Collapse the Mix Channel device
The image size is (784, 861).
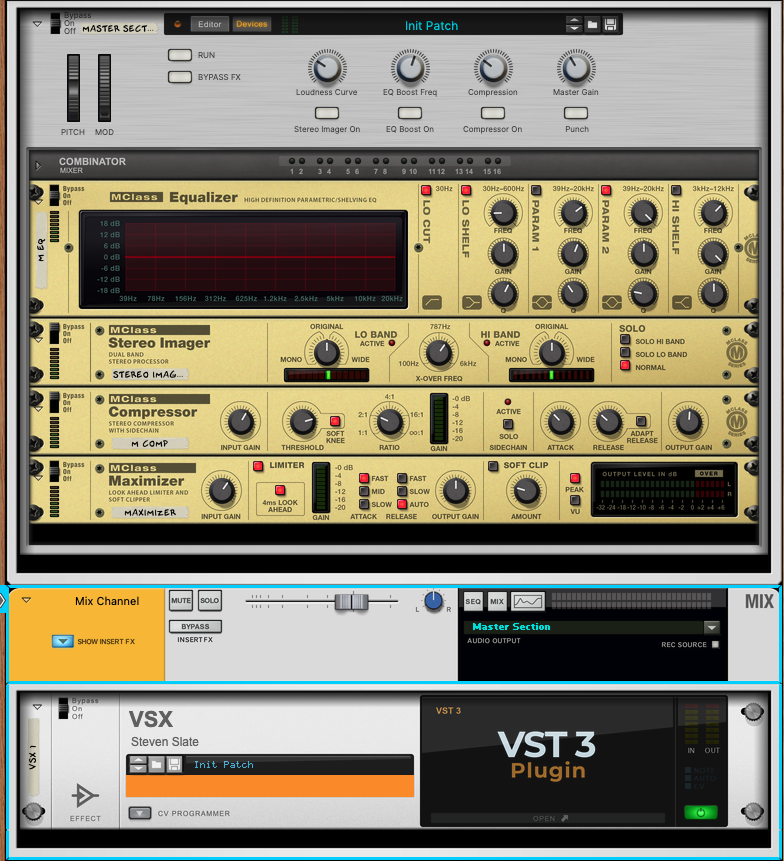pyautogui.click(x=26, y=600)
